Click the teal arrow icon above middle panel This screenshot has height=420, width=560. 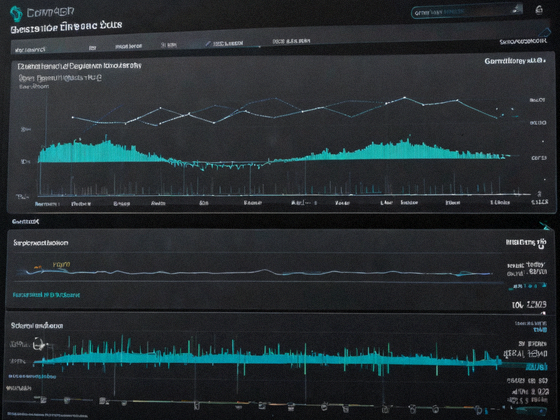coord(545,226)
